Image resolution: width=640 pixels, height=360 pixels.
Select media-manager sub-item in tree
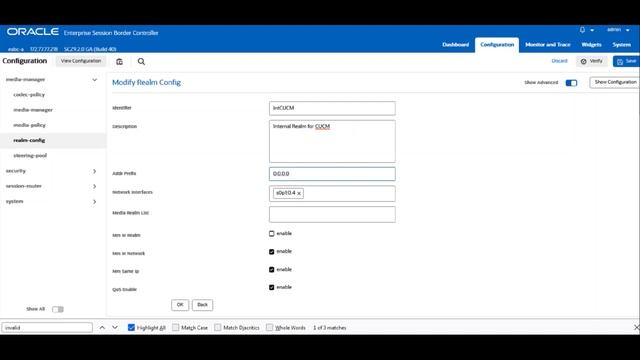(x=33, y=110)
